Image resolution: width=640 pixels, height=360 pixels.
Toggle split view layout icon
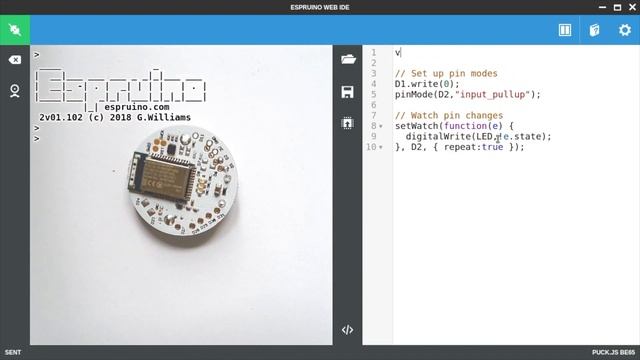pyautogui.click(x=565, y=30)
